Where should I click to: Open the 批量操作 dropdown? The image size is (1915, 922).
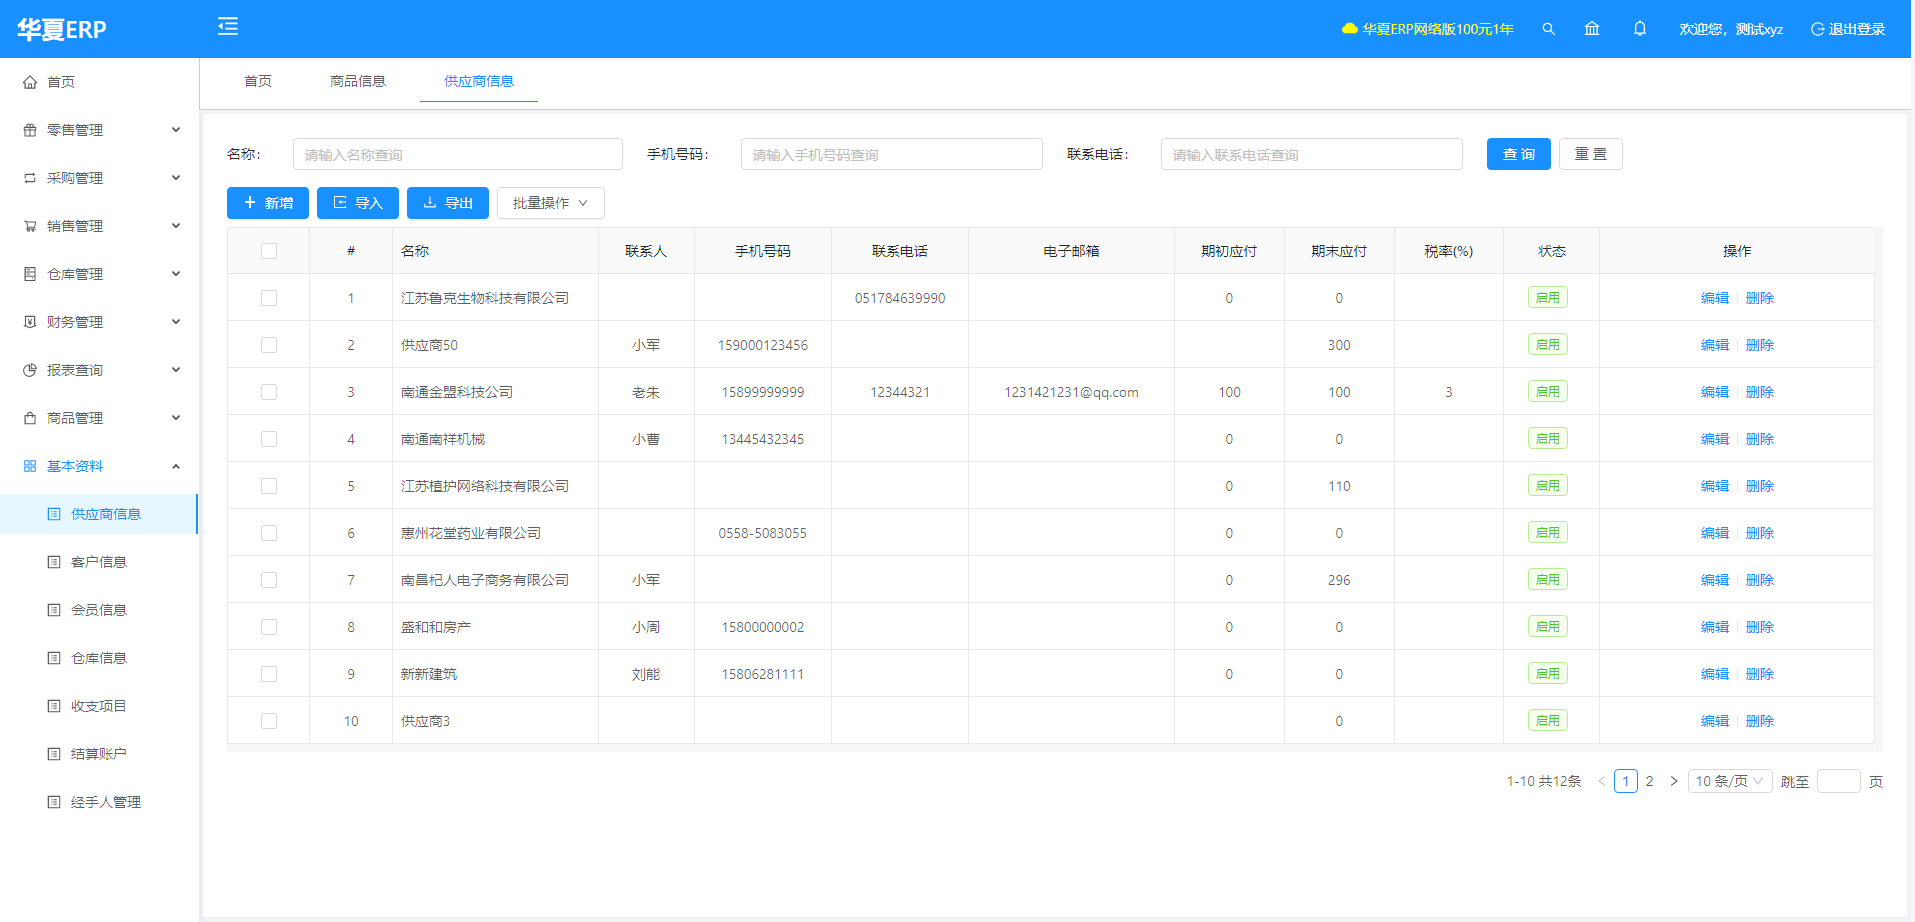coord(551,203)
